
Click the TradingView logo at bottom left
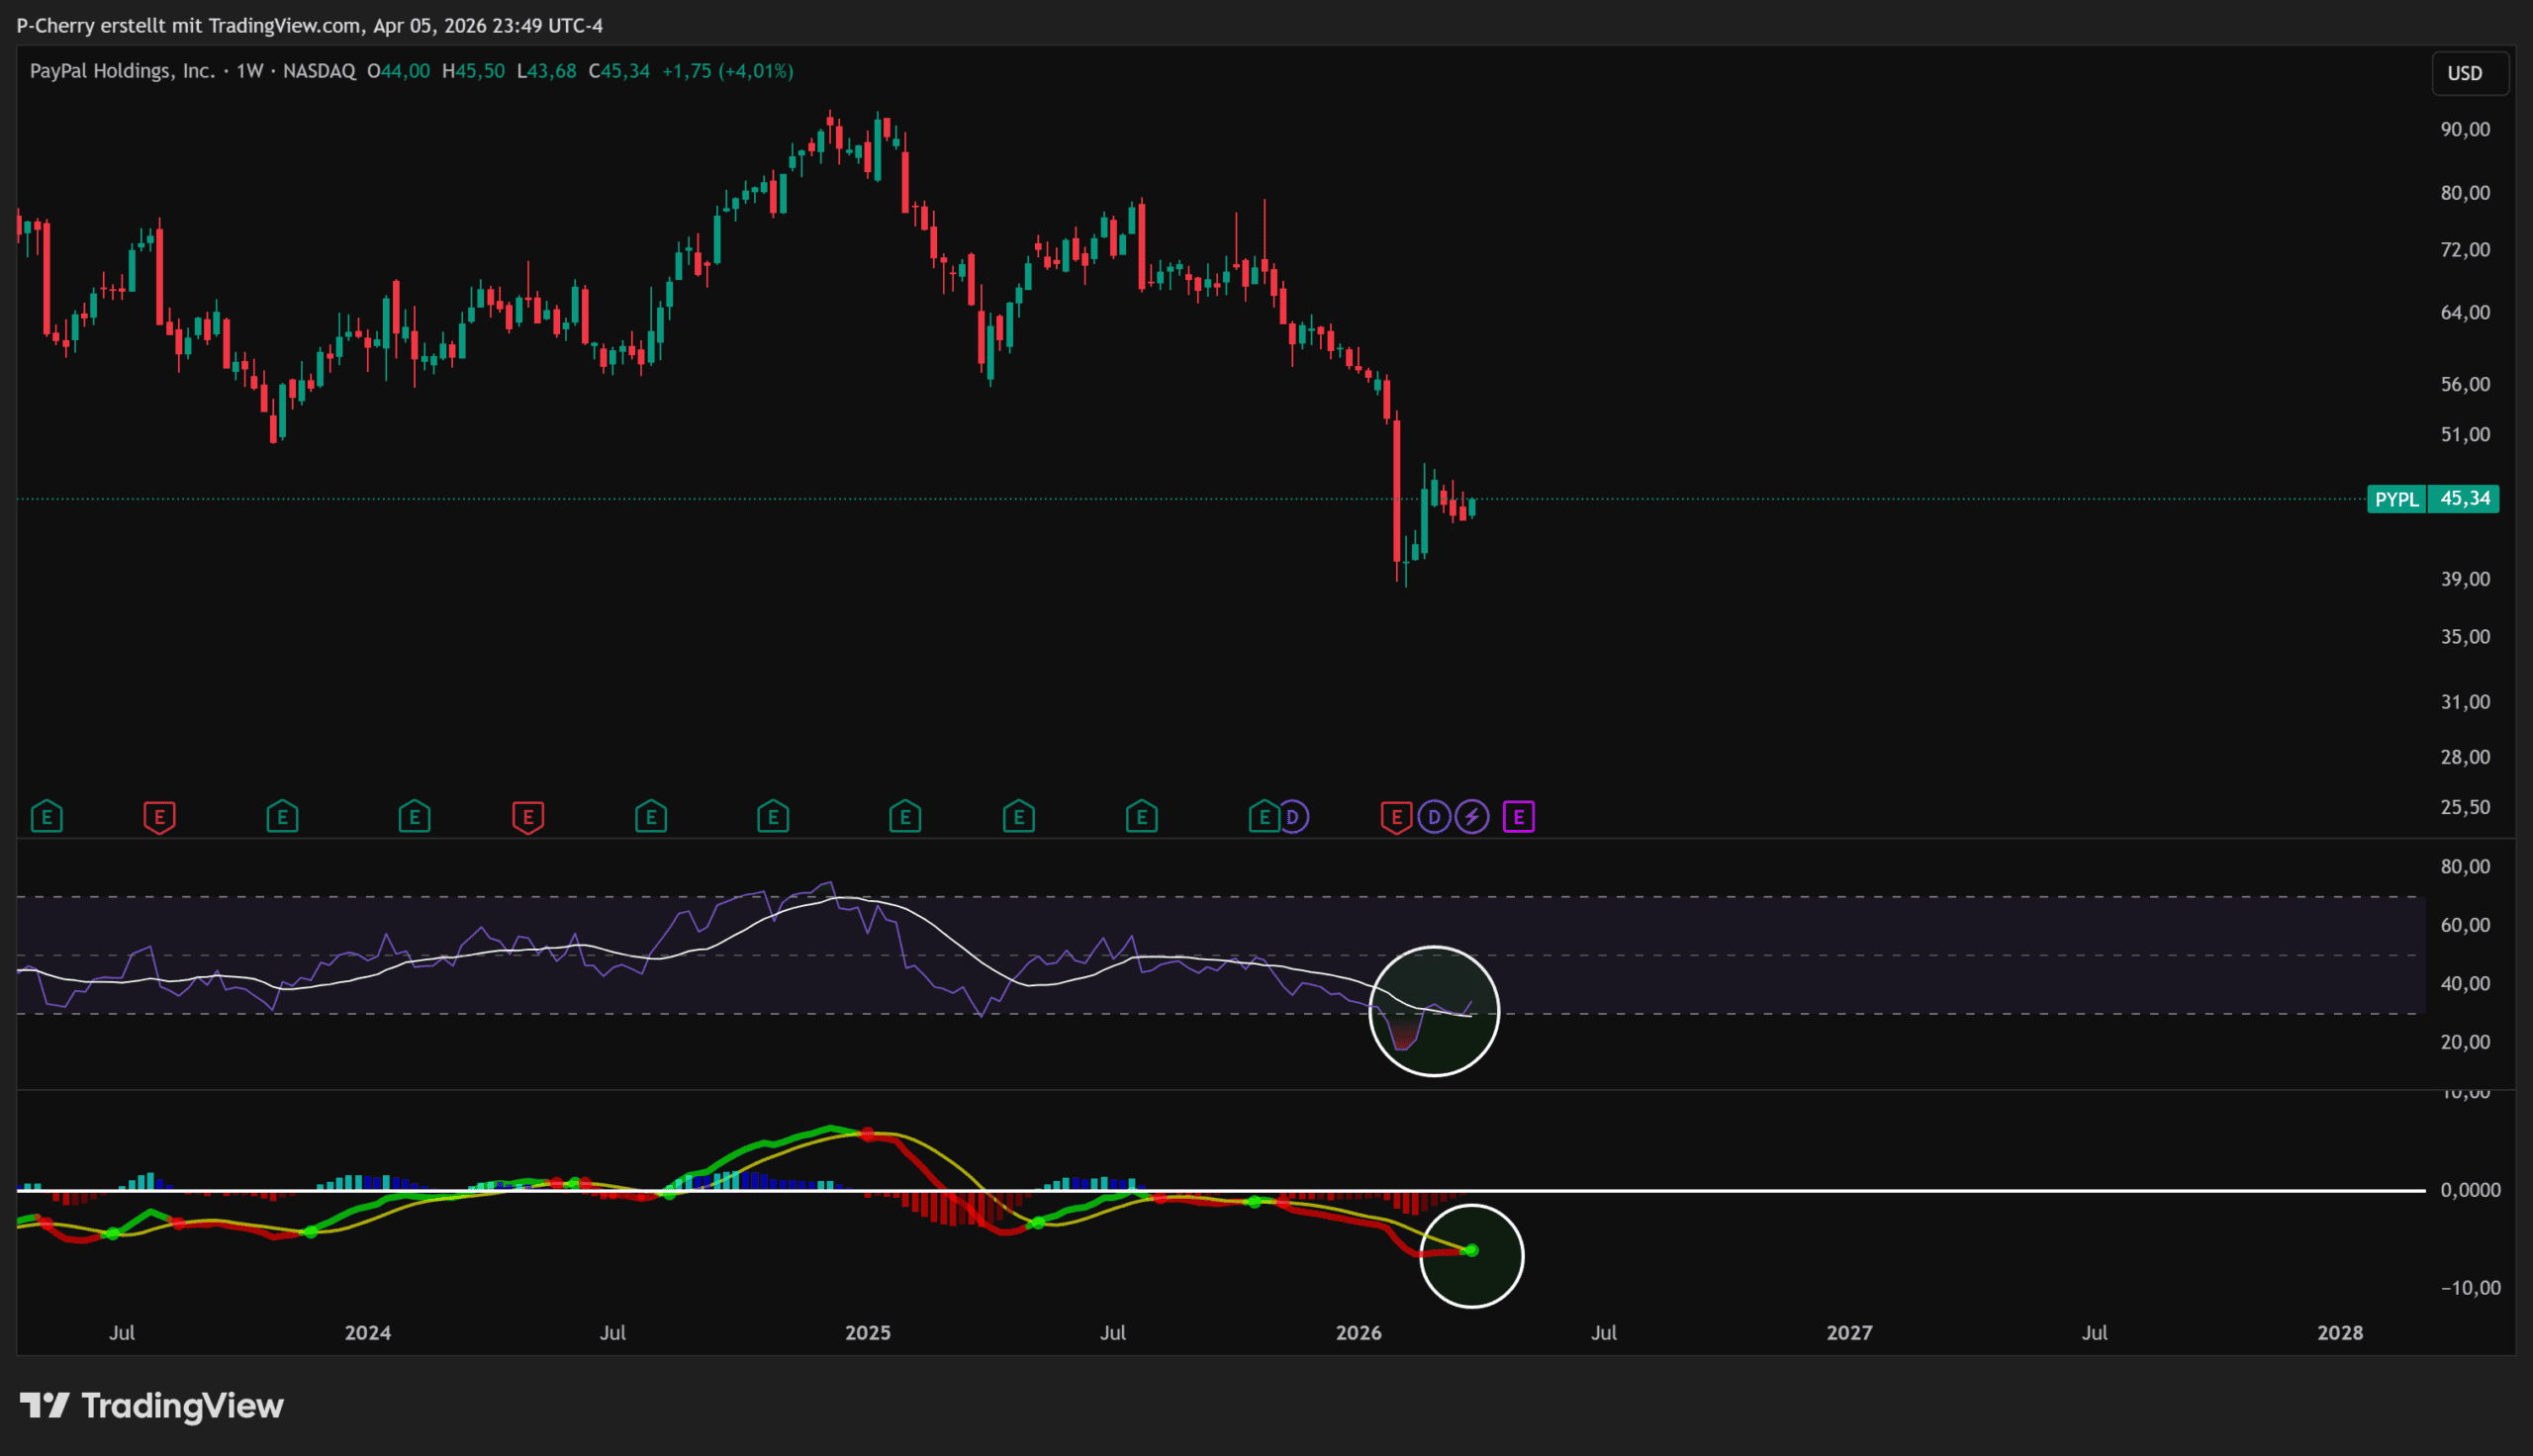[x=152, y=1406]
